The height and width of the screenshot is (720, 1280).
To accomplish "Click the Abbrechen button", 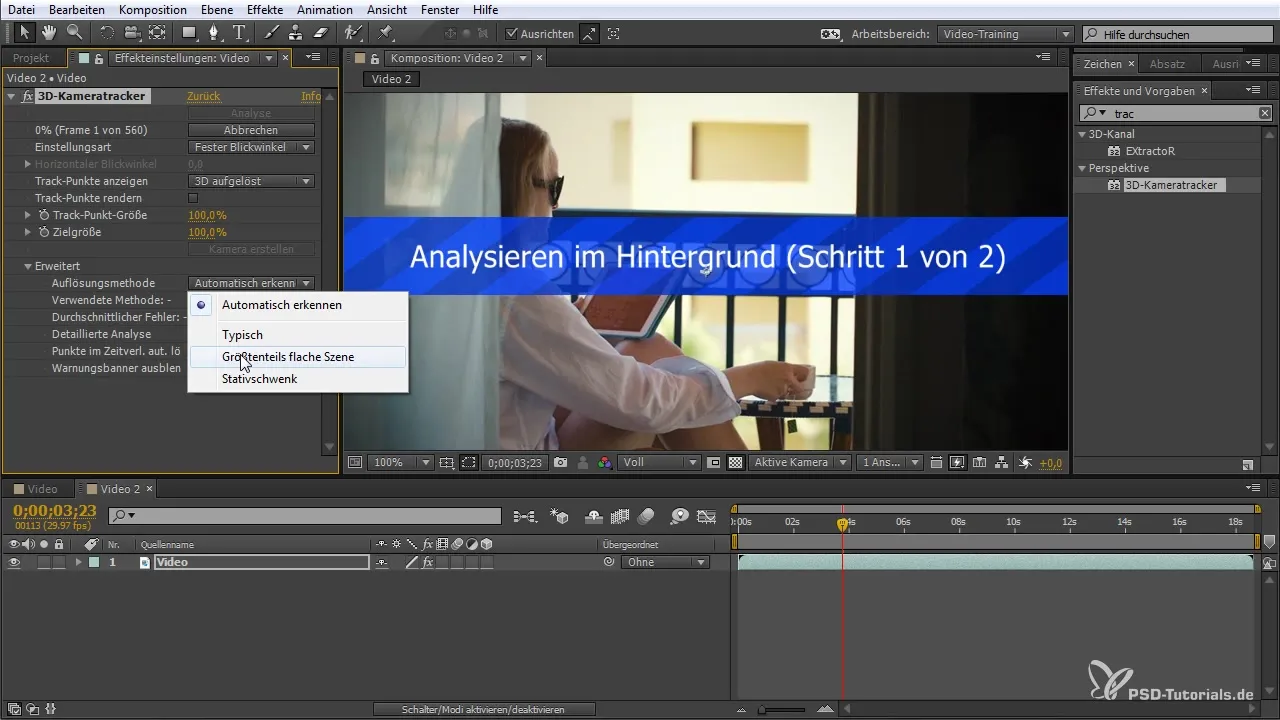I will coord(251,130).
